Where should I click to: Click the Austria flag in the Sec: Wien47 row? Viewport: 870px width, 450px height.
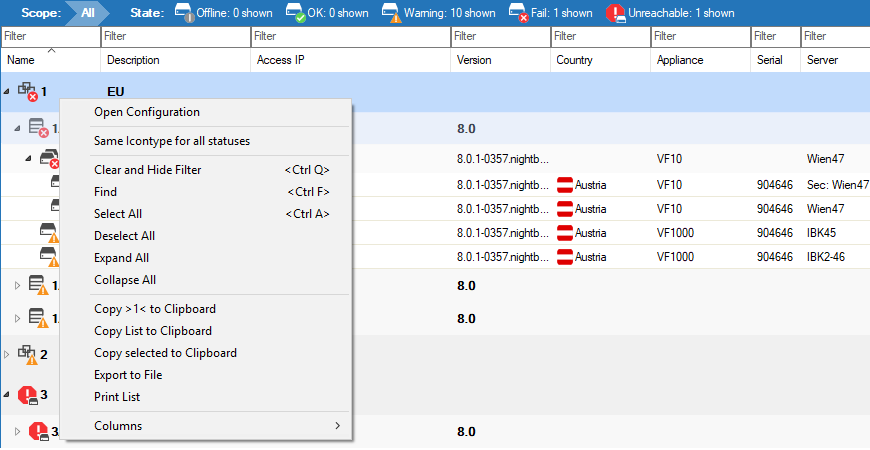[x=565, y=185]
